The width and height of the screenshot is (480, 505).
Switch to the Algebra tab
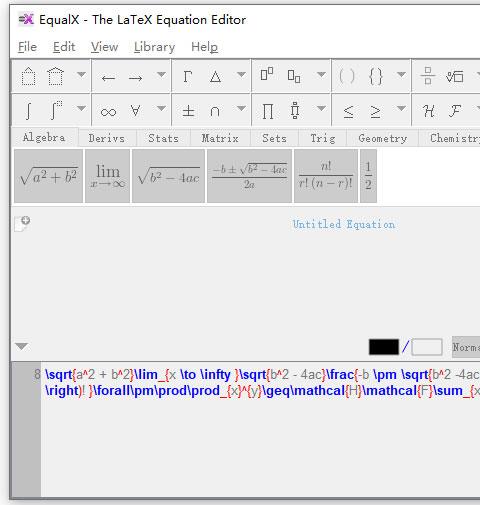tap(44, 137)
